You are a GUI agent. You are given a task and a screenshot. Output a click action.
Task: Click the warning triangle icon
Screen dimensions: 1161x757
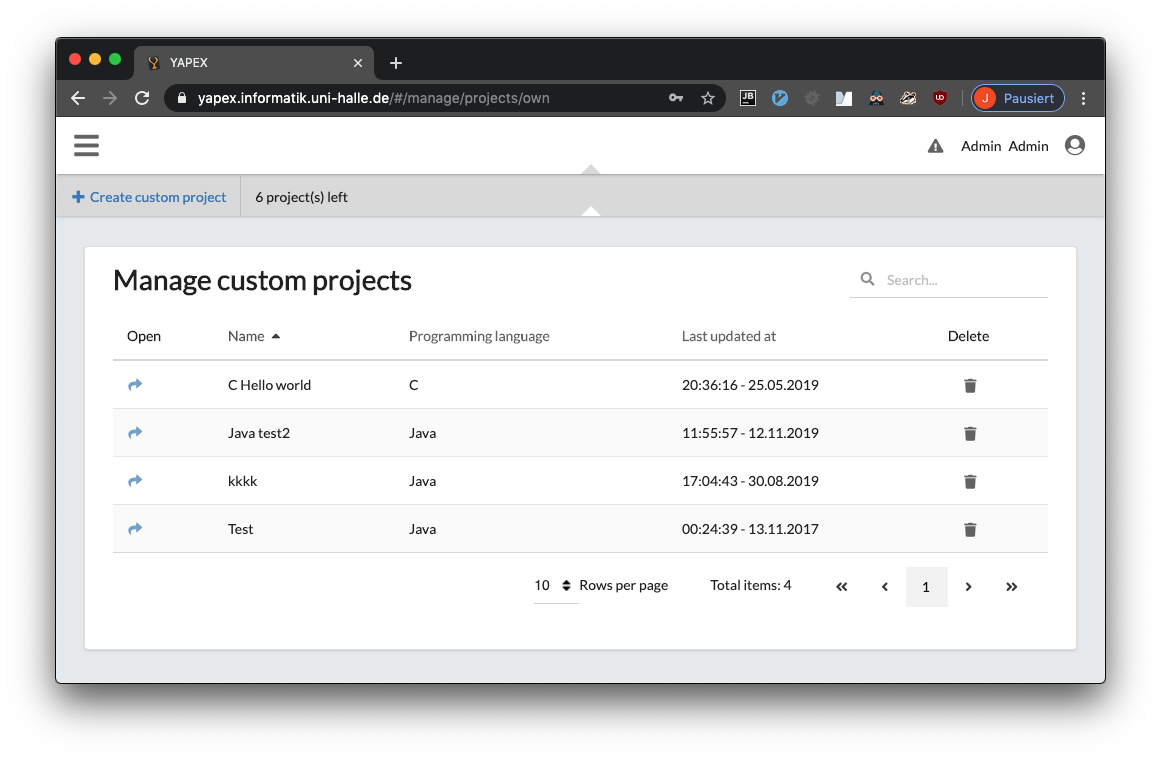(x=935, y=146)
